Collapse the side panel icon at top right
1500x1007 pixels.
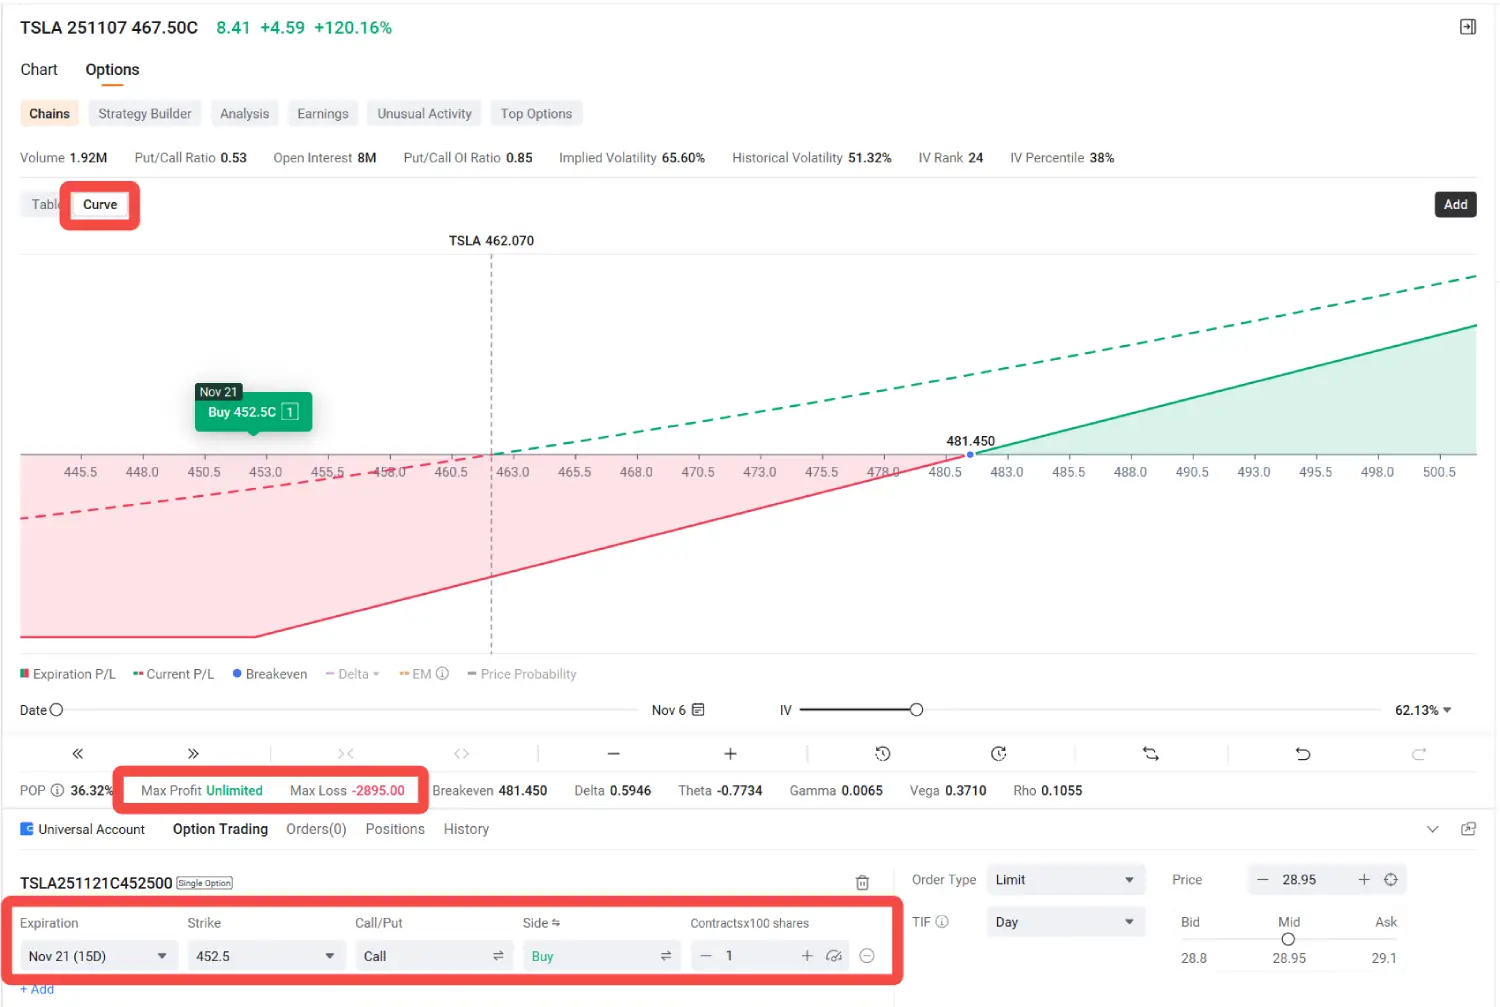click(x=1468, y=27)
